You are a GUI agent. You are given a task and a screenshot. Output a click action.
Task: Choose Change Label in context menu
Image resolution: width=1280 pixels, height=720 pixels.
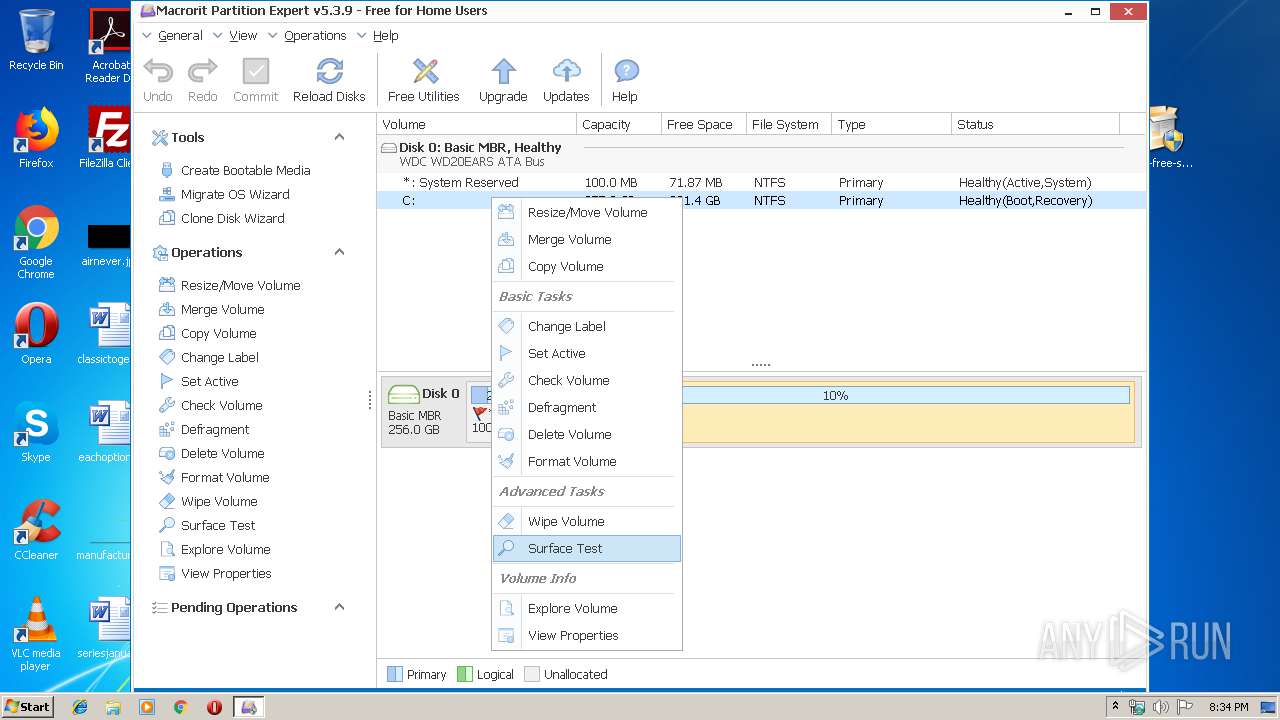[x=587, y=326]
